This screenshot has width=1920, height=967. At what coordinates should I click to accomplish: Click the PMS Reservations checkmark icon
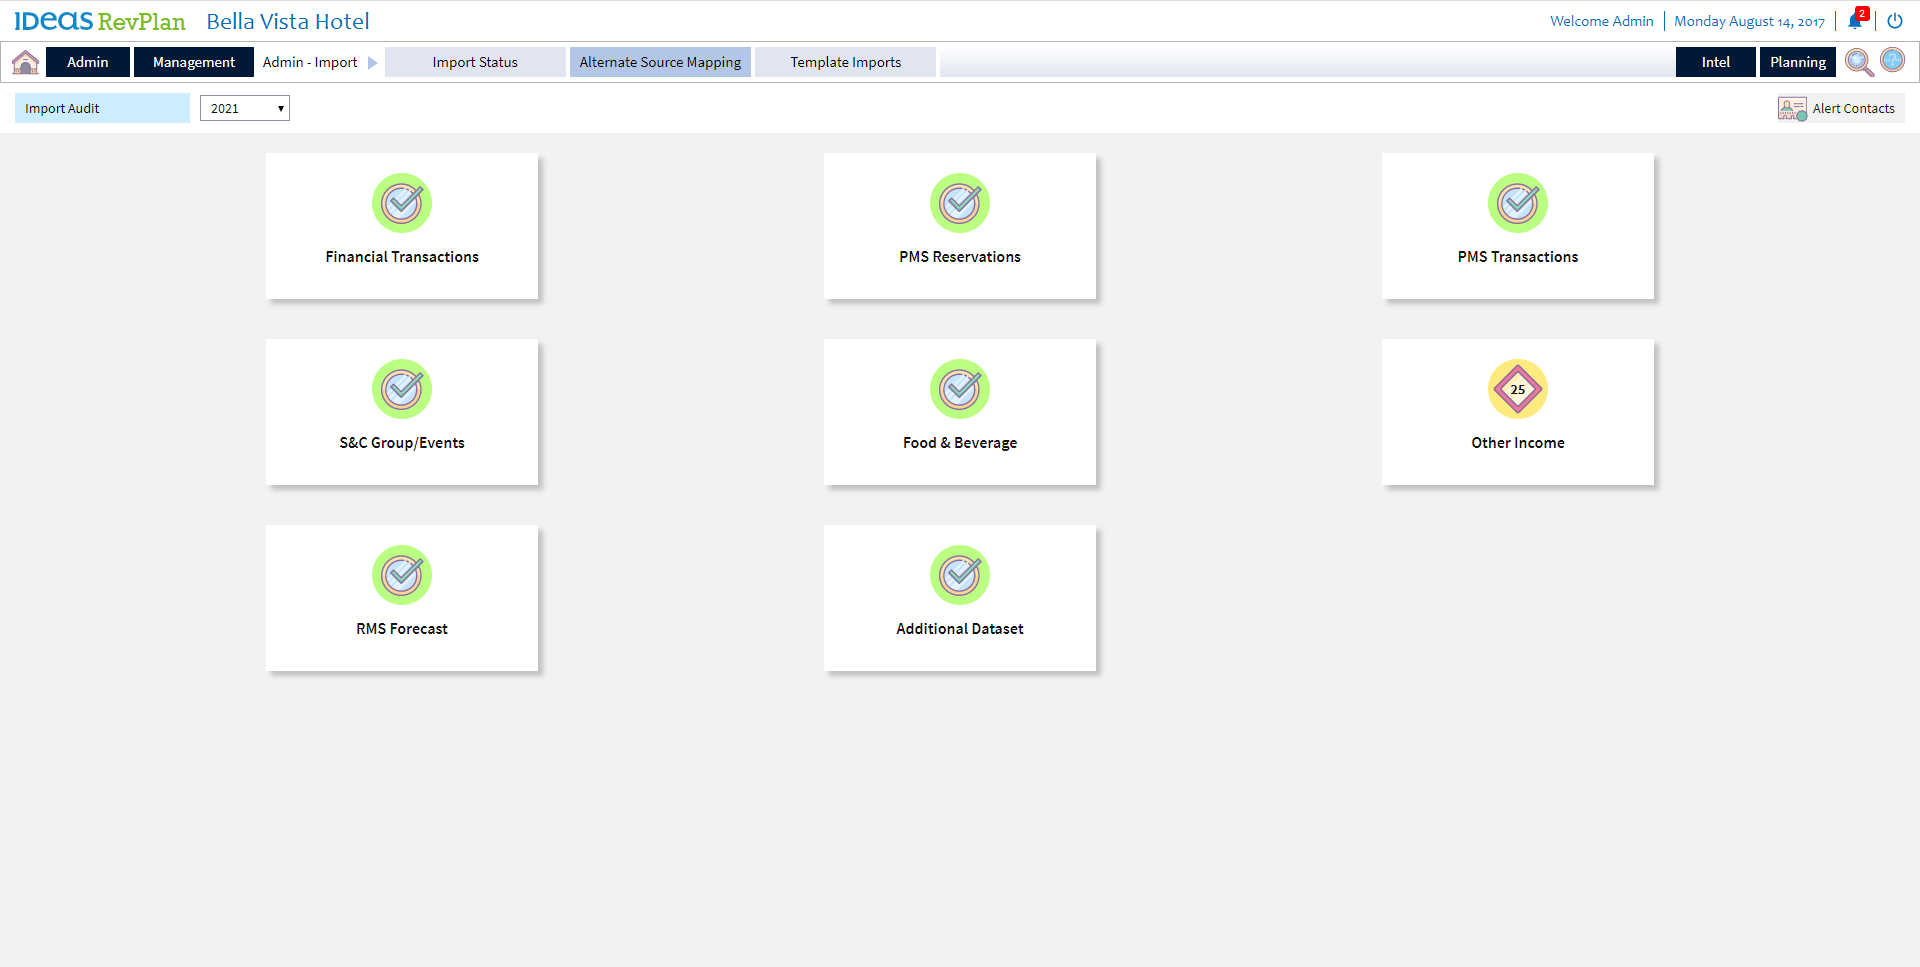(960, 203)
